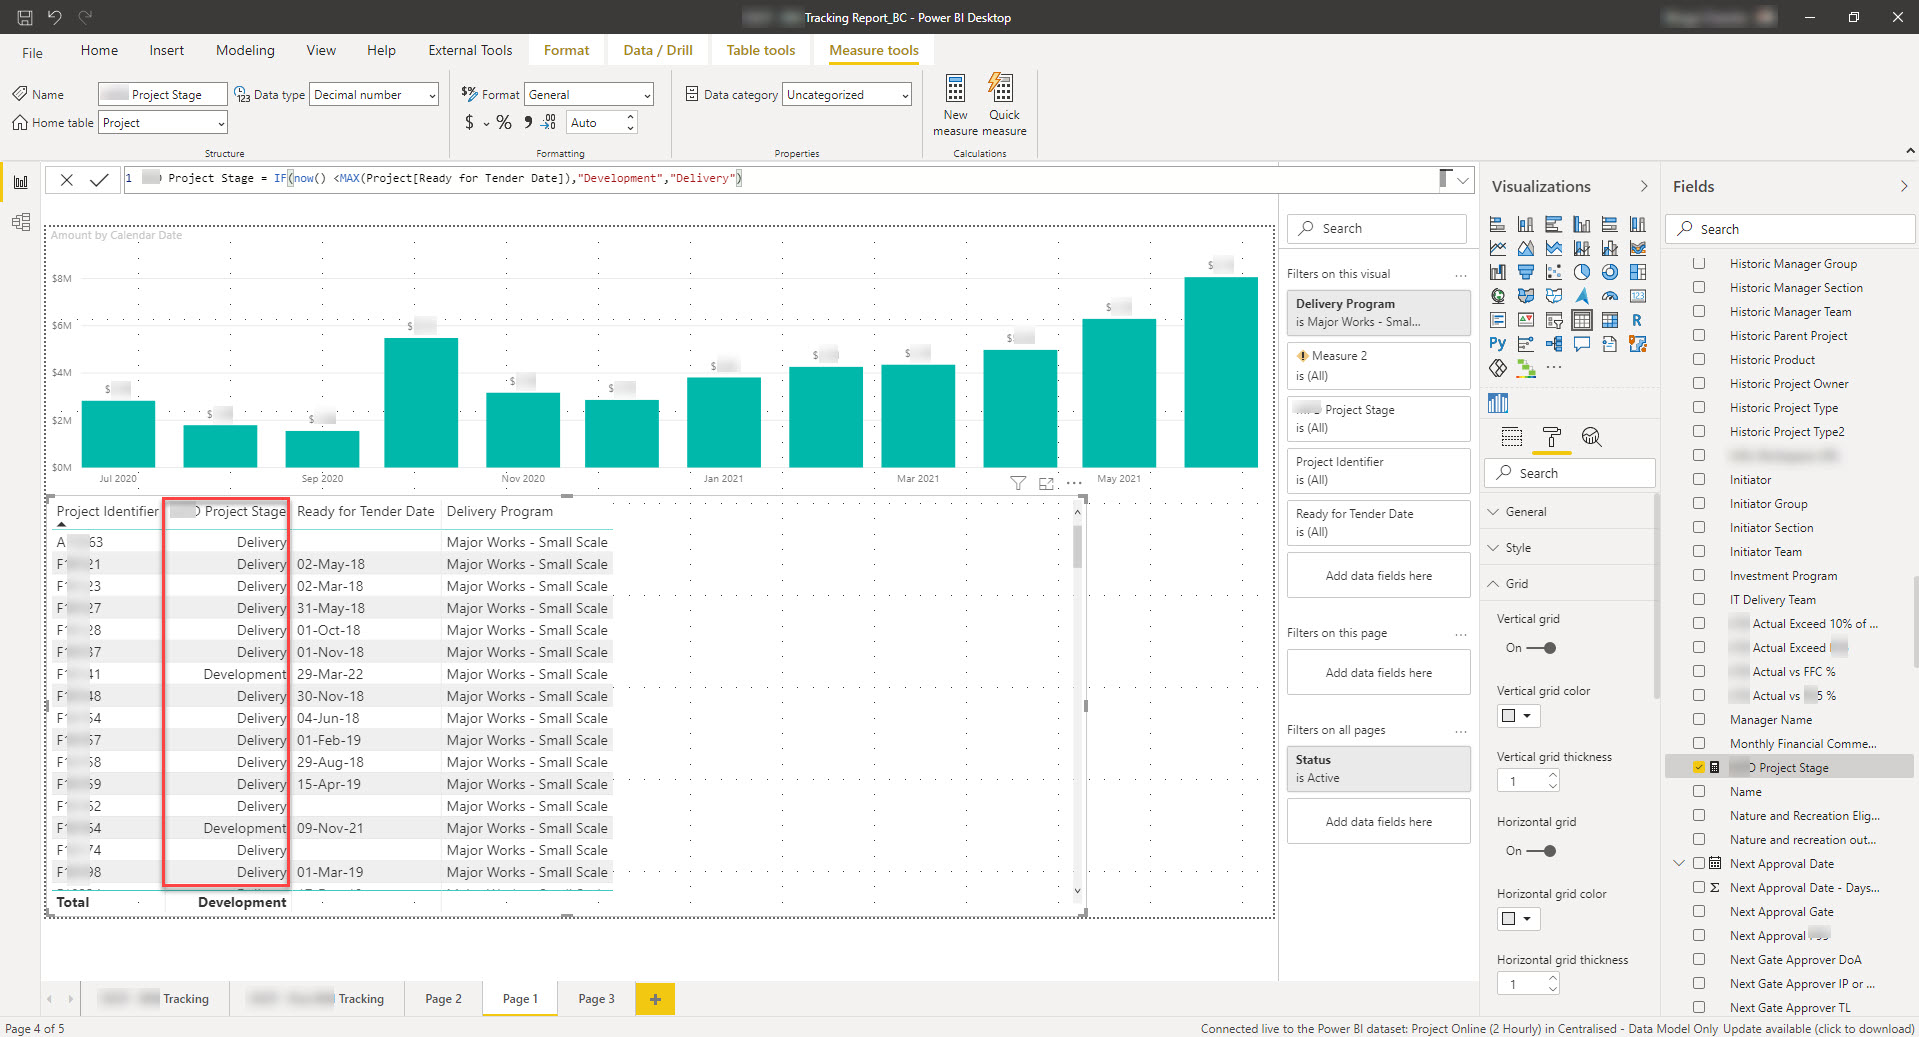
Task: Open Horizontal grid color picker
Action: click(x=1518, y=918)
